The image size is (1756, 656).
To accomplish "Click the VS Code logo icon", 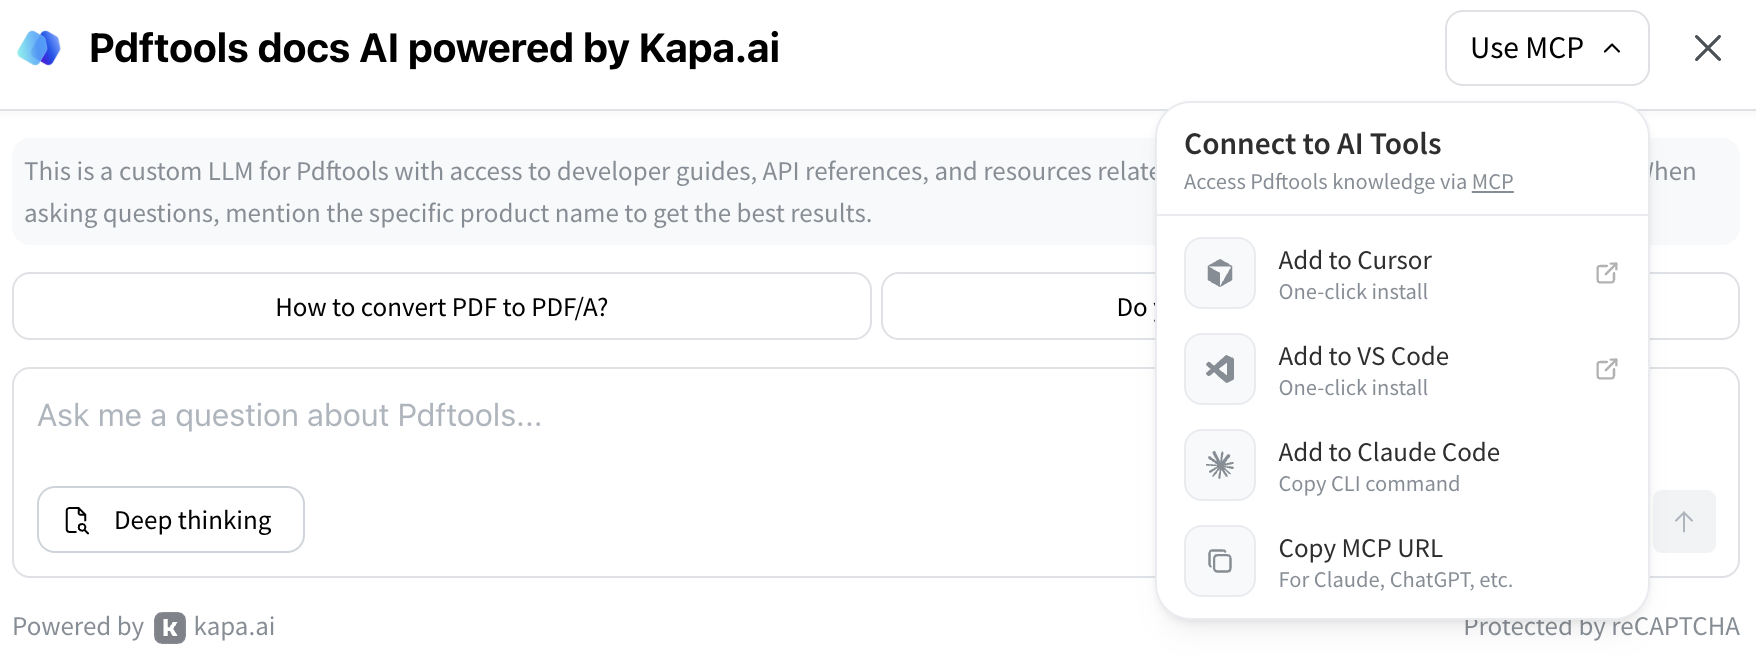I will (1220, 369).
